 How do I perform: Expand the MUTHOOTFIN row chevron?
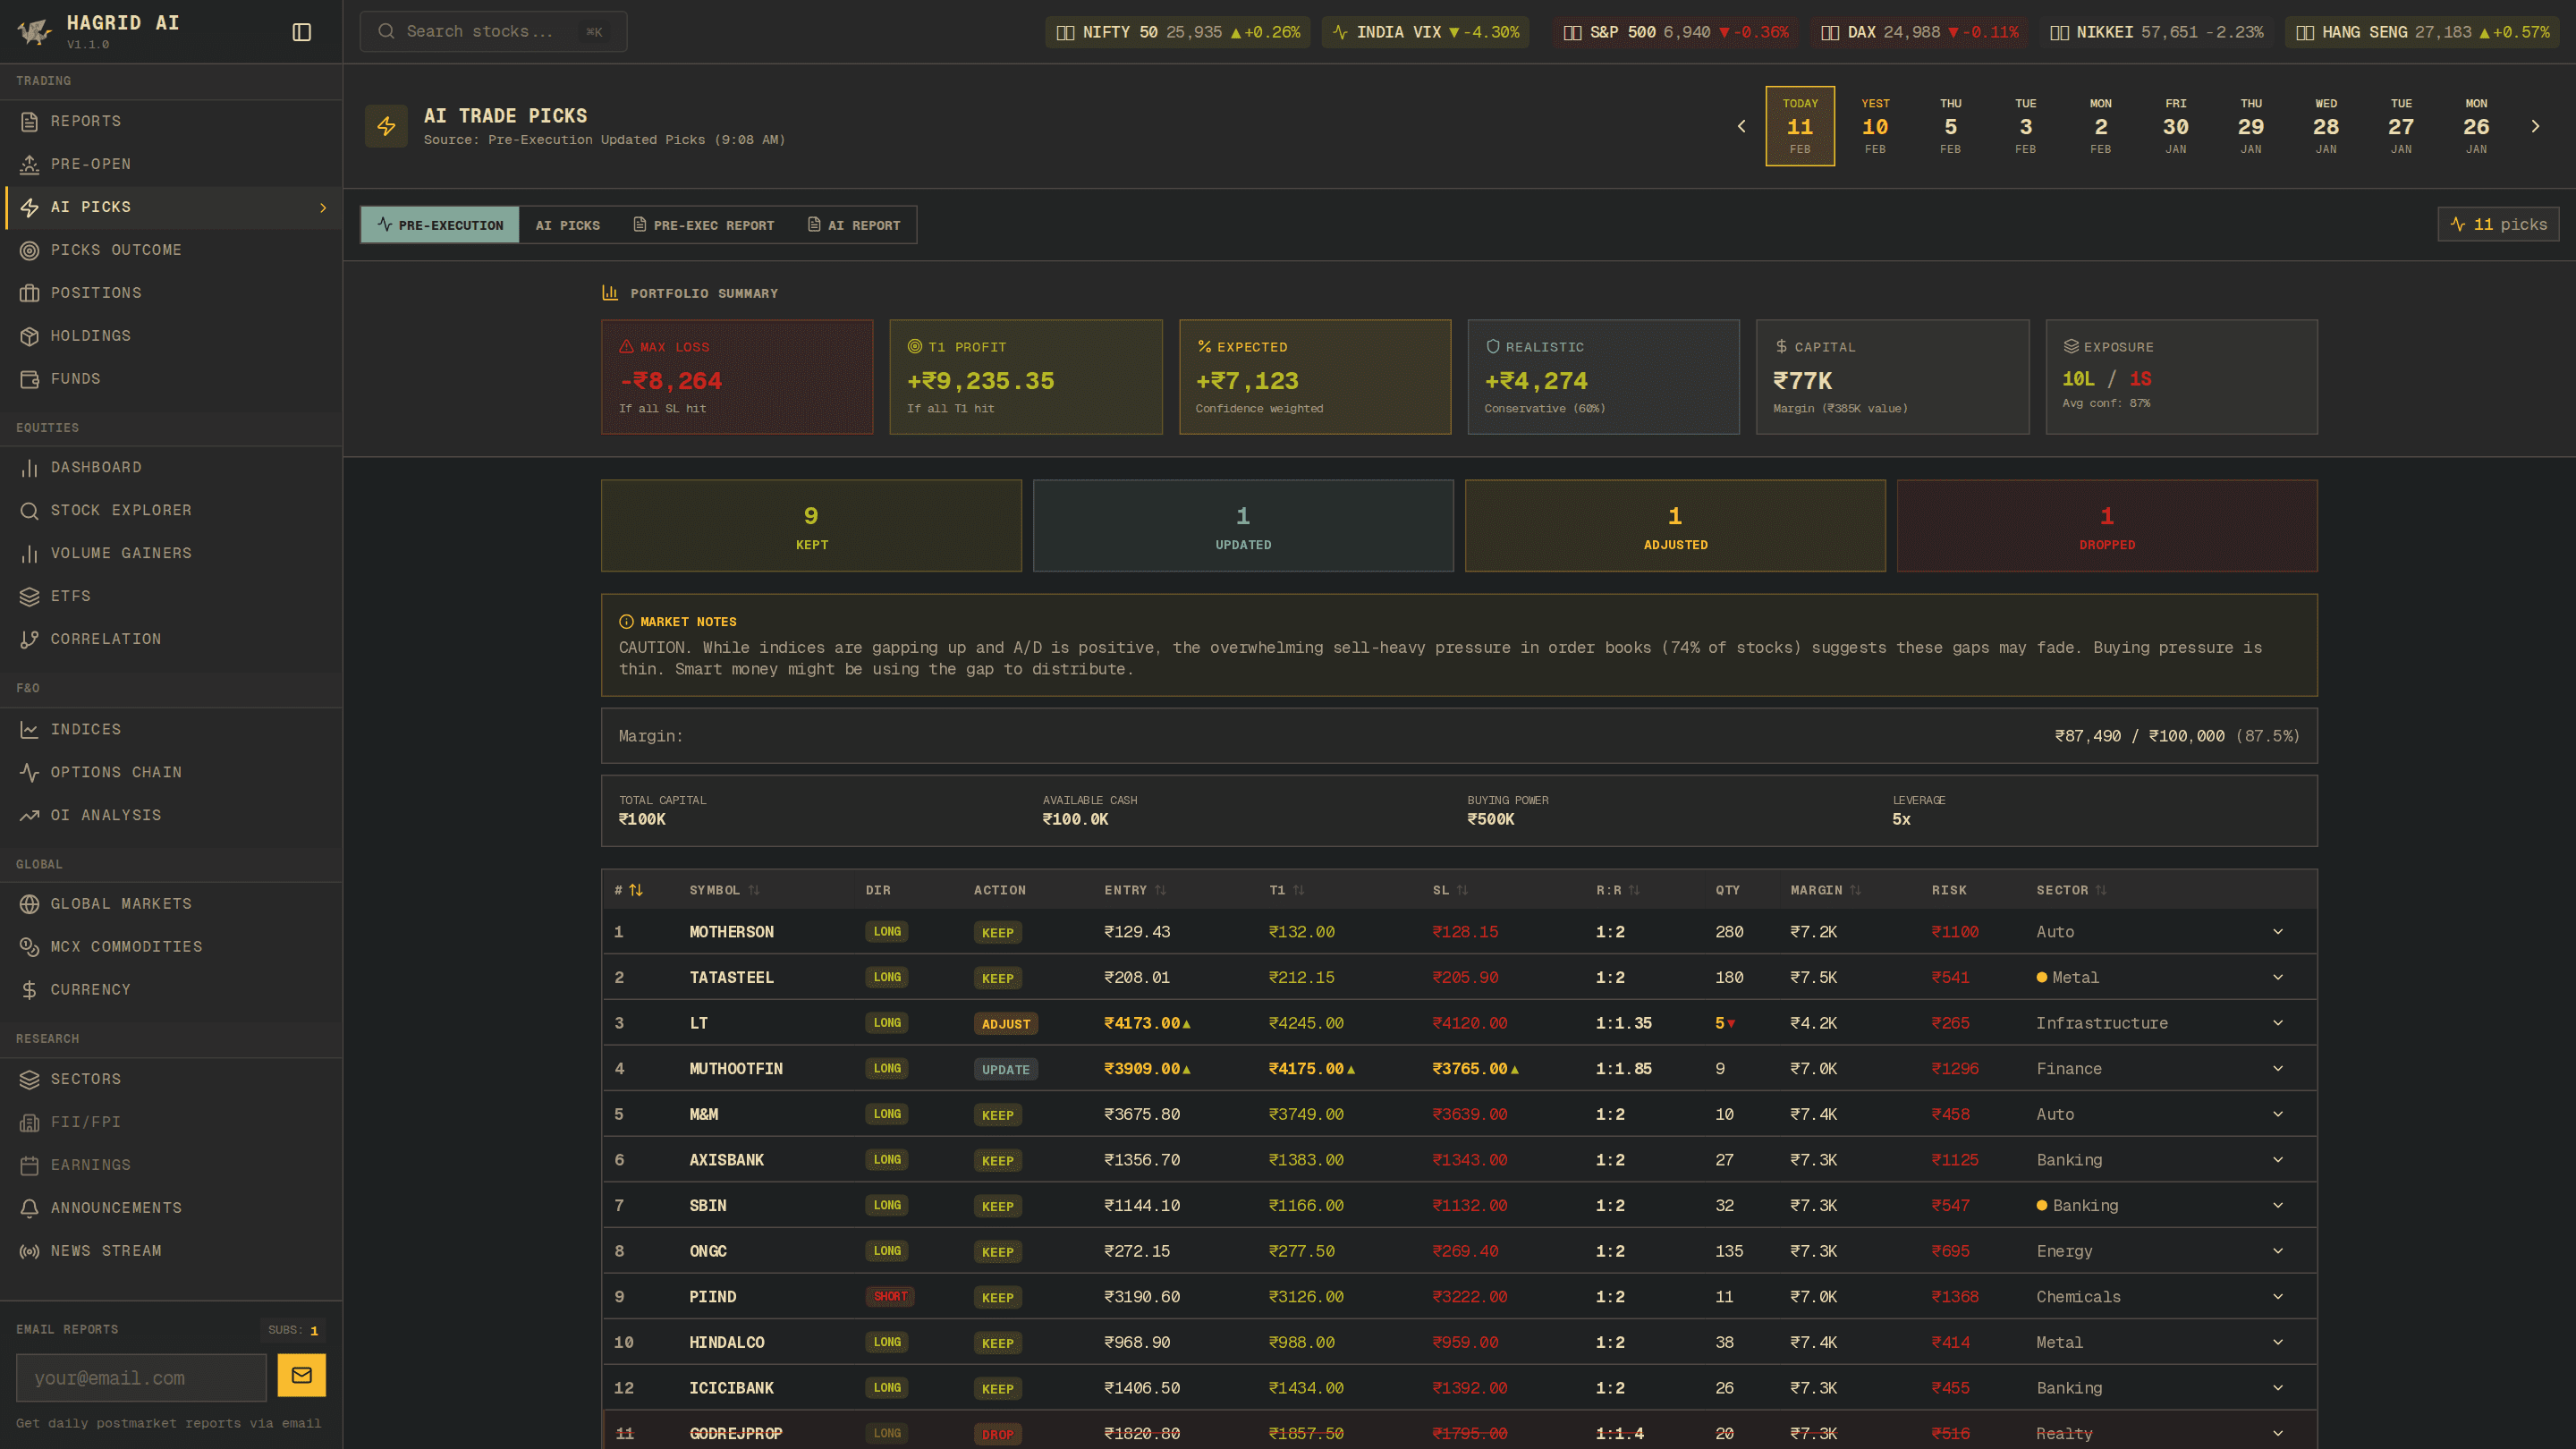tap(2277, 1069)
